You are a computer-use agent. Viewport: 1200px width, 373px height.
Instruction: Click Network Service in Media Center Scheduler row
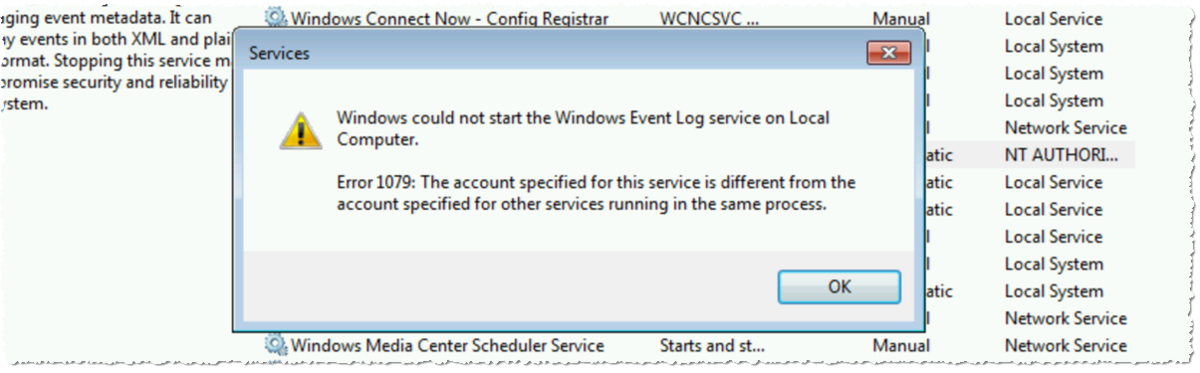tap(1065, 345)
